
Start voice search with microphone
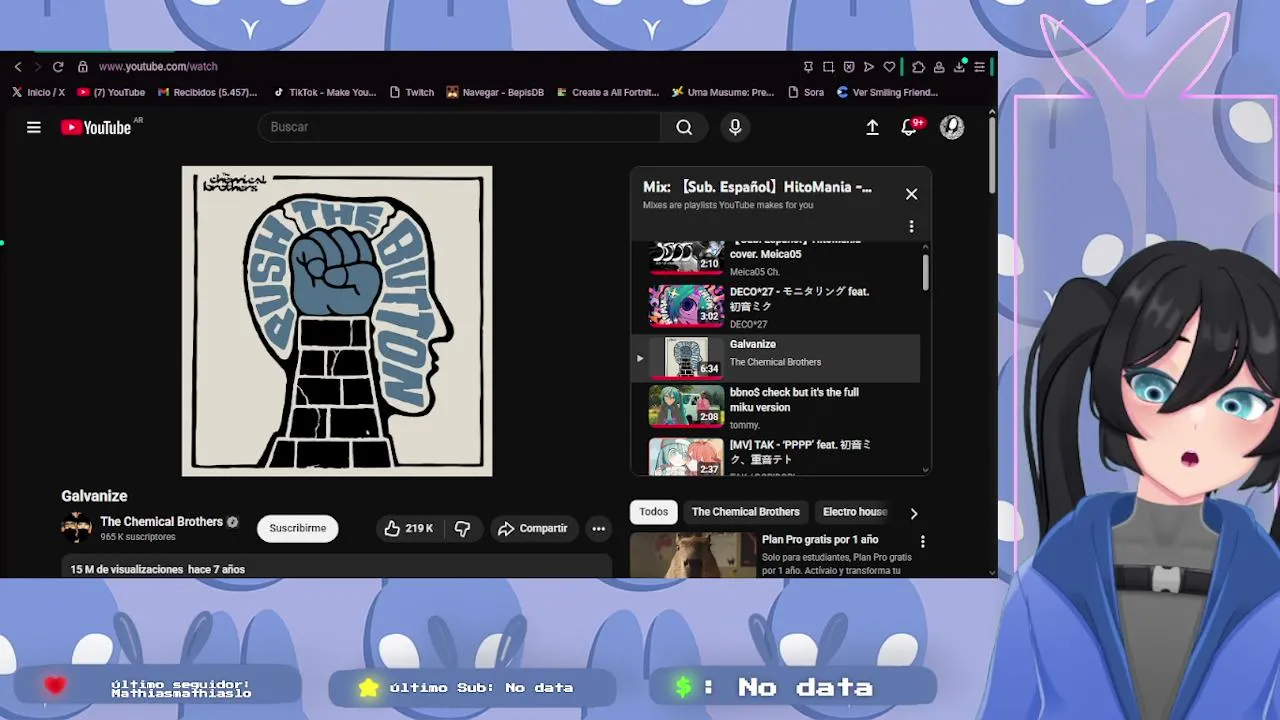[735, 127]
